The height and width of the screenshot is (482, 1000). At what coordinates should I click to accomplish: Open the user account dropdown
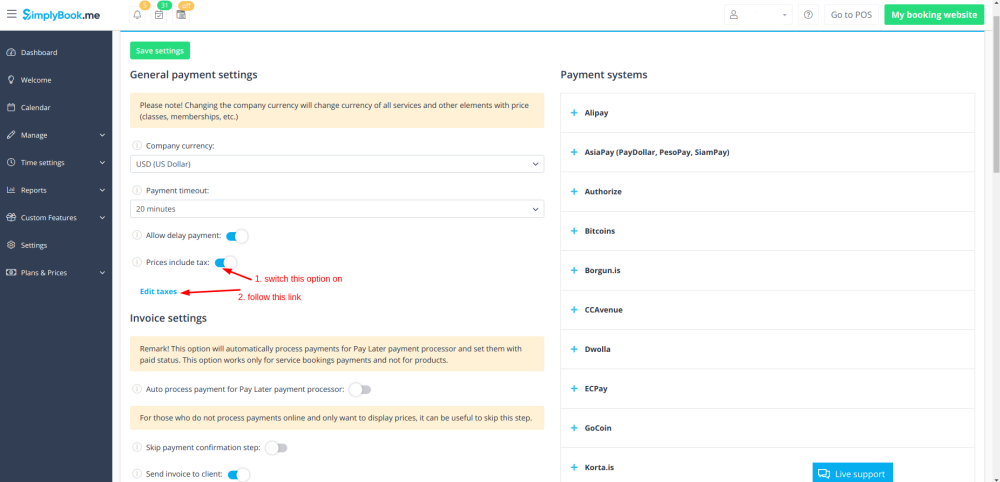(x=758, y=15)
